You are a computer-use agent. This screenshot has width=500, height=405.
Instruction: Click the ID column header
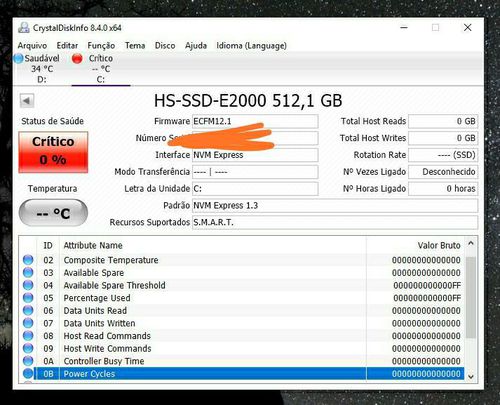pyautogui.click(x=48, y=246)
